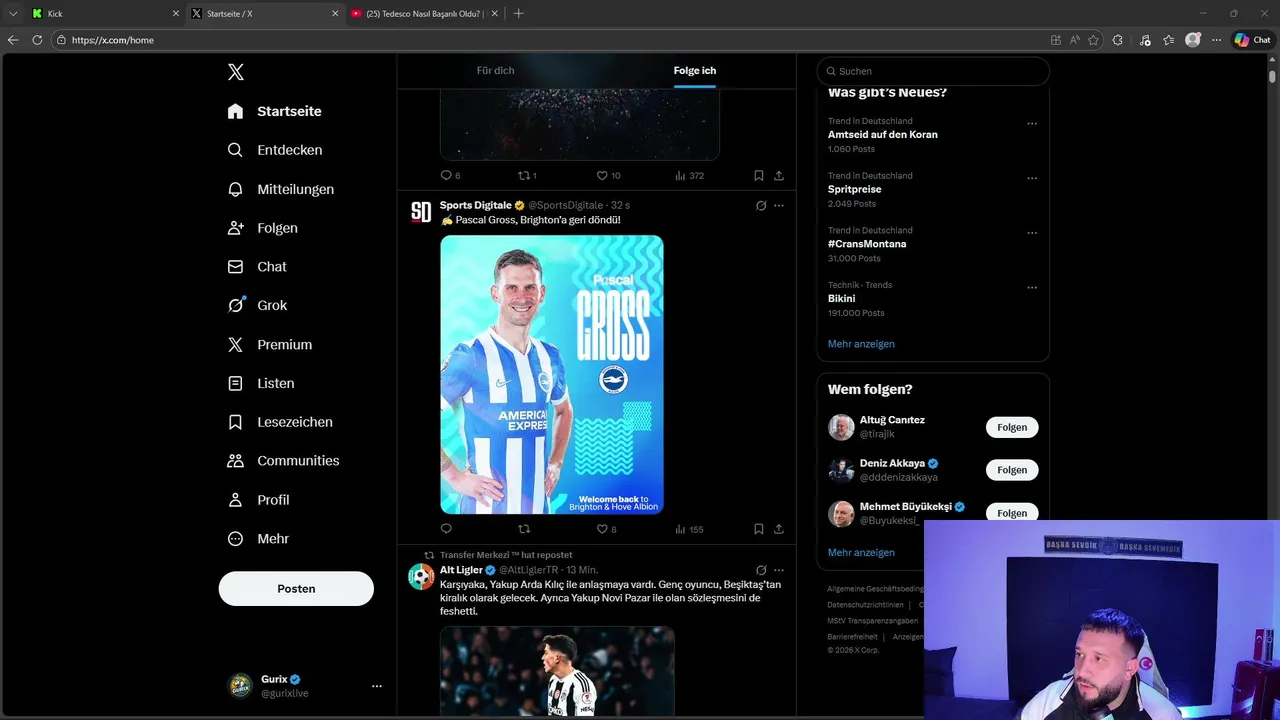Like the Pascal Gross post
Screen dimensions: 1280x720
pos(602,529)
